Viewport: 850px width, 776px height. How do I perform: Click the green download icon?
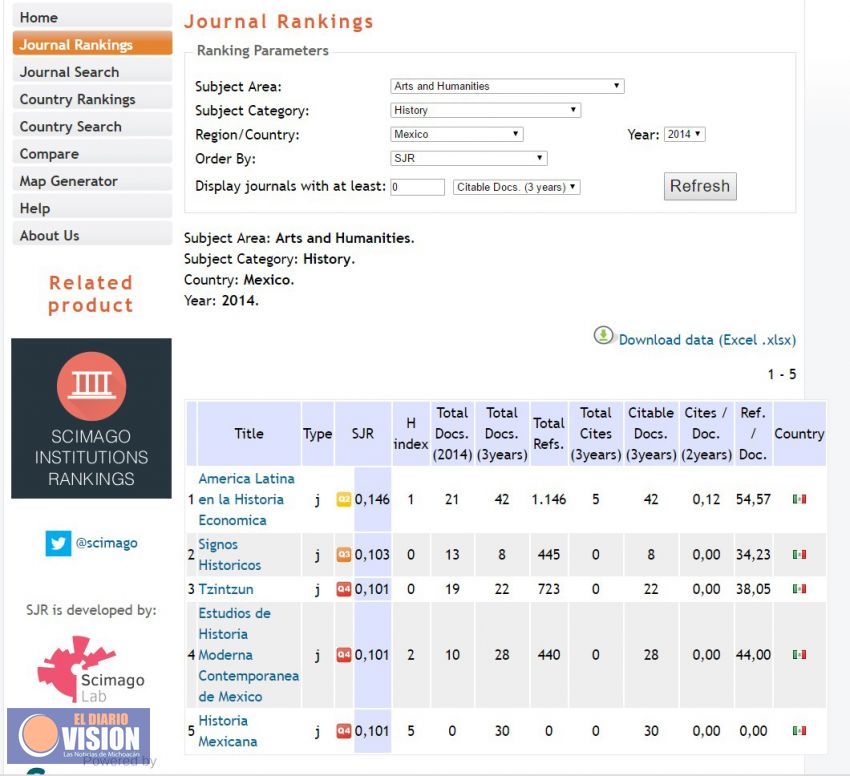[603, 336]
